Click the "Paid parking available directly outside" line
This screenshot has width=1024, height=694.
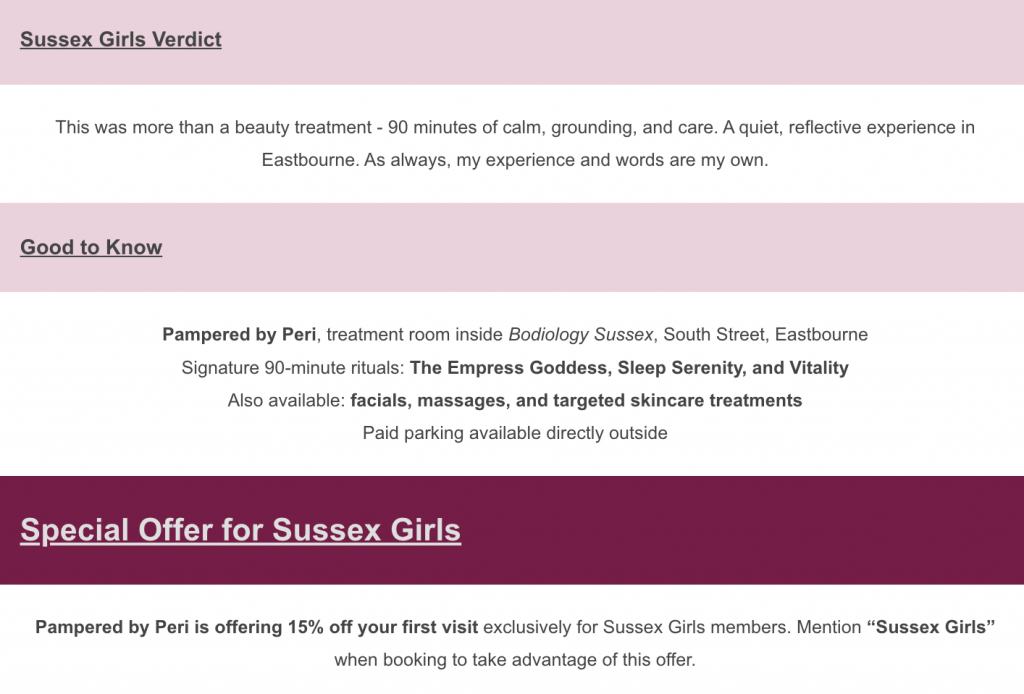click(515, 433)
